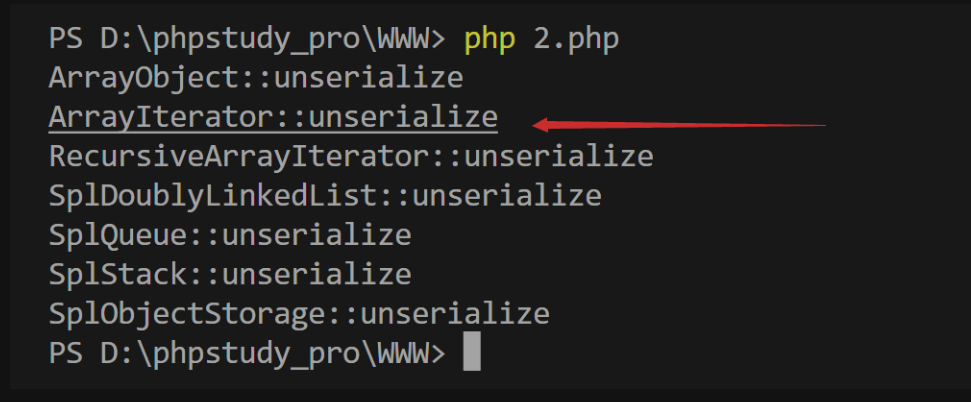971x402 pixels.
Task: Click the red arrow annotation
Action: [679, 125]
